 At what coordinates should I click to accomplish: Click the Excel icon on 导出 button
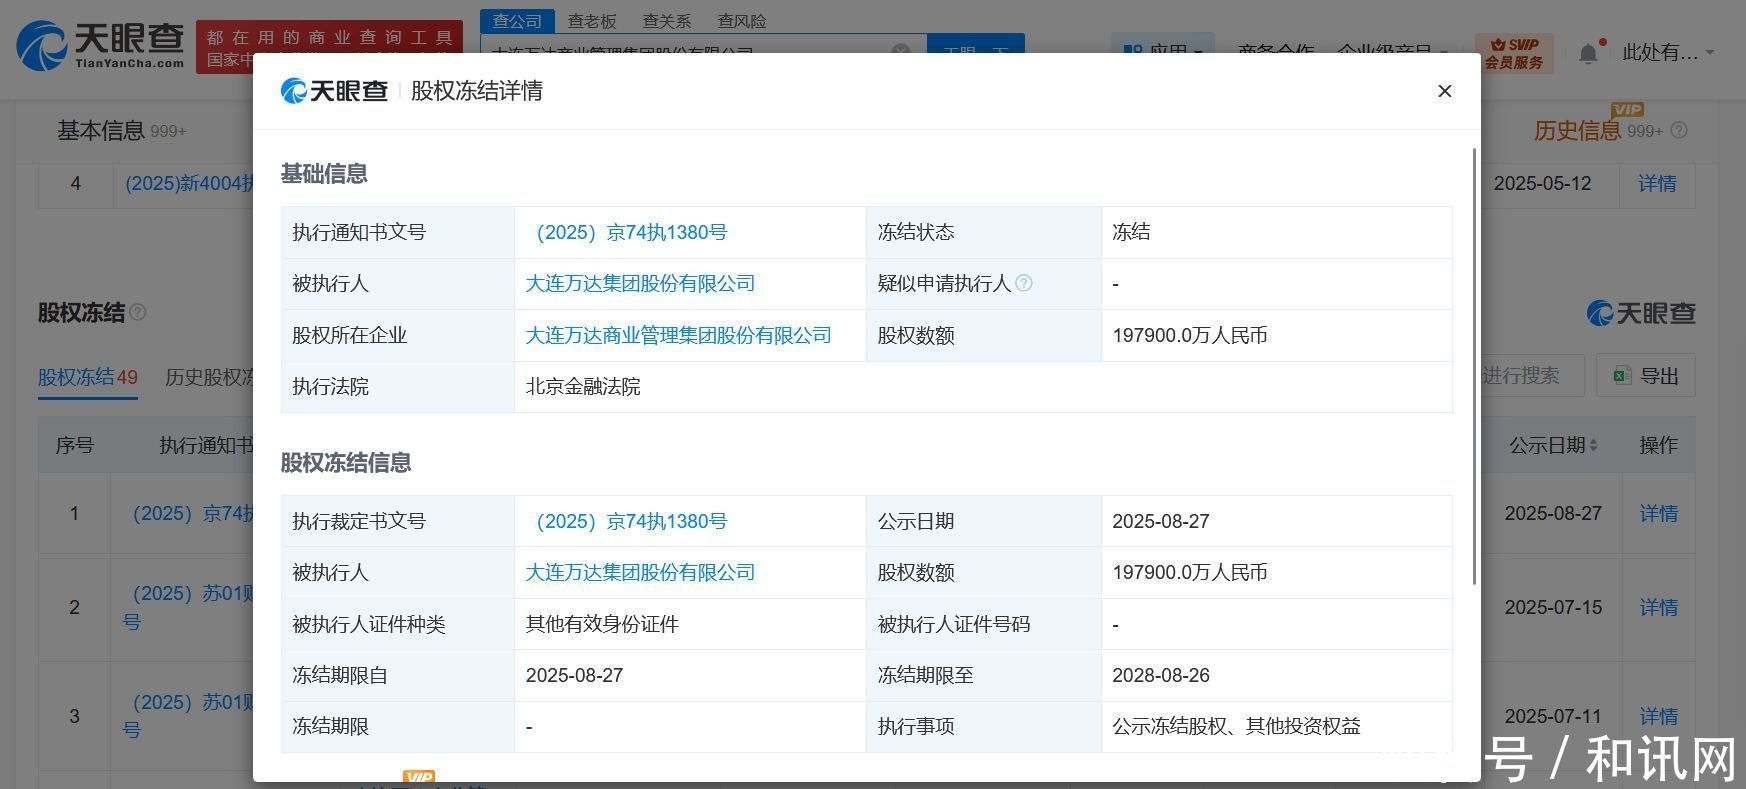pyautogui.click(x=1622, y=376)
